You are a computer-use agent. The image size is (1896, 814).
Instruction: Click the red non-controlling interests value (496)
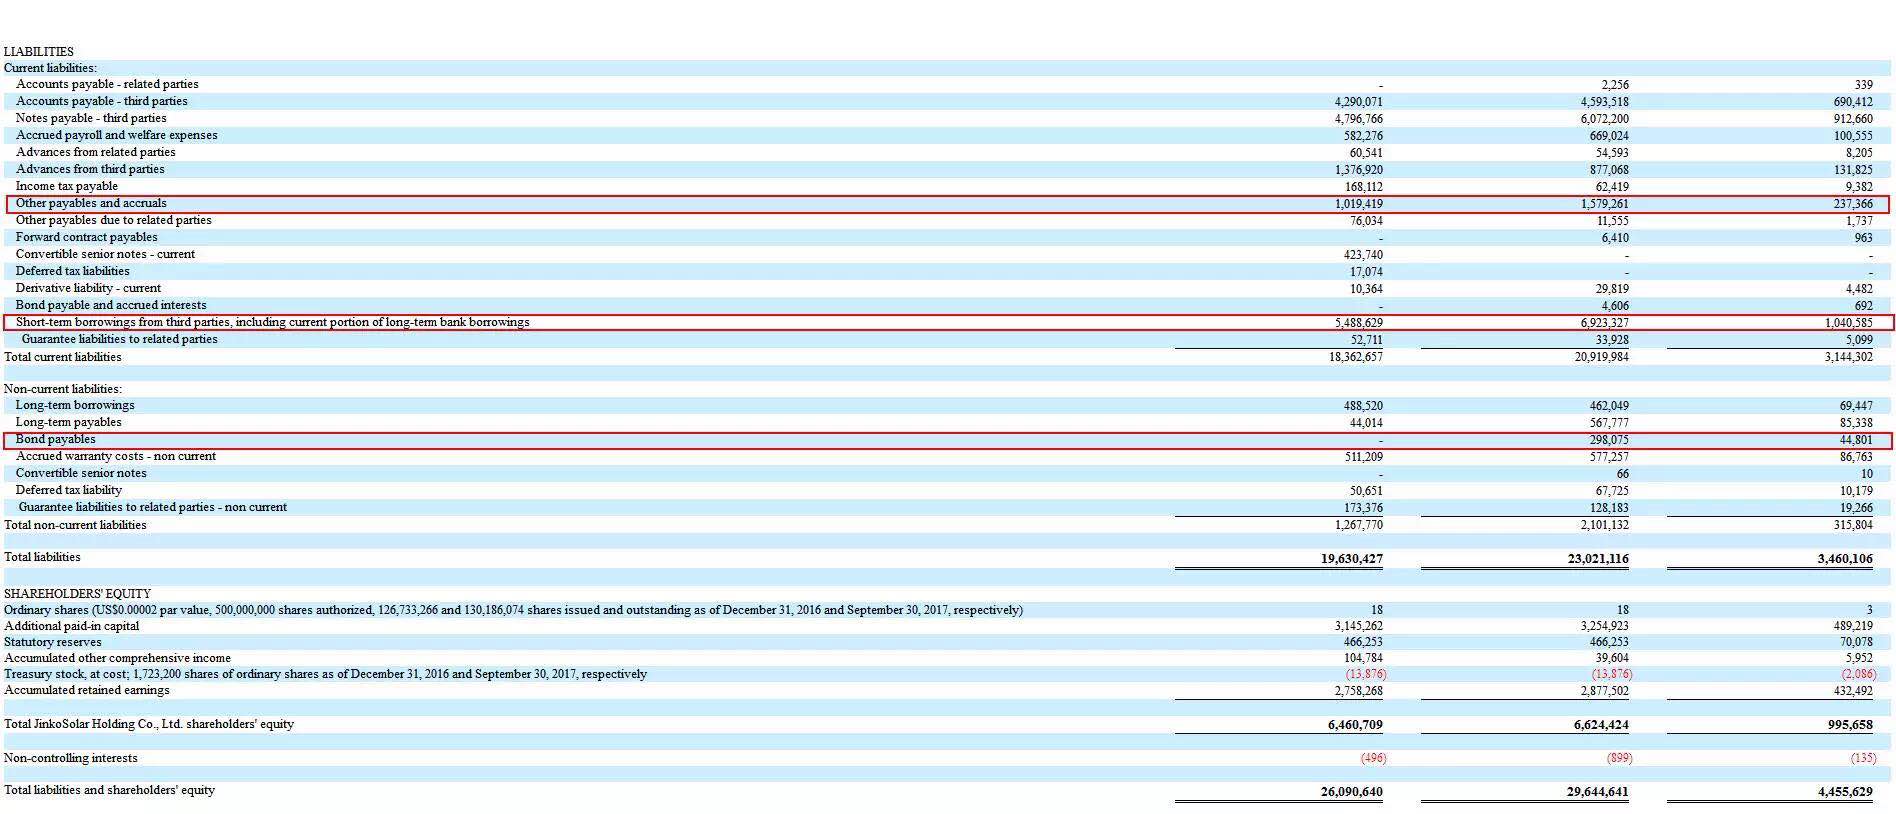coord(1373,758)
